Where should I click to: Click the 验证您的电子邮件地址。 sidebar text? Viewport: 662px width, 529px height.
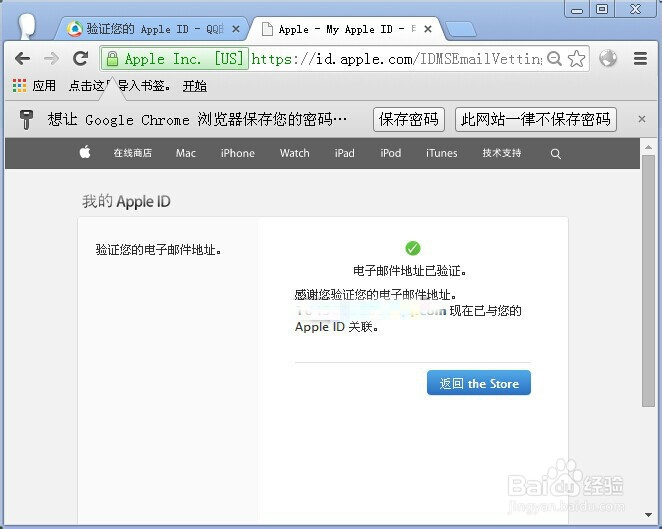point(159,250)
